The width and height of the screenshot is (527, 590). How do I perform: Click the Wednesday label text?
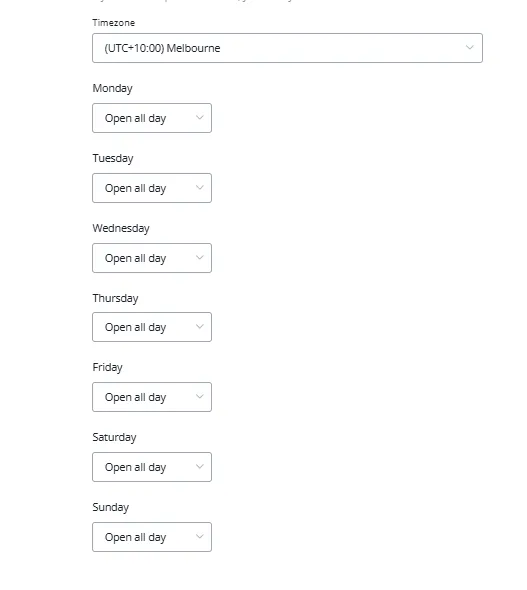pos(121,228)
